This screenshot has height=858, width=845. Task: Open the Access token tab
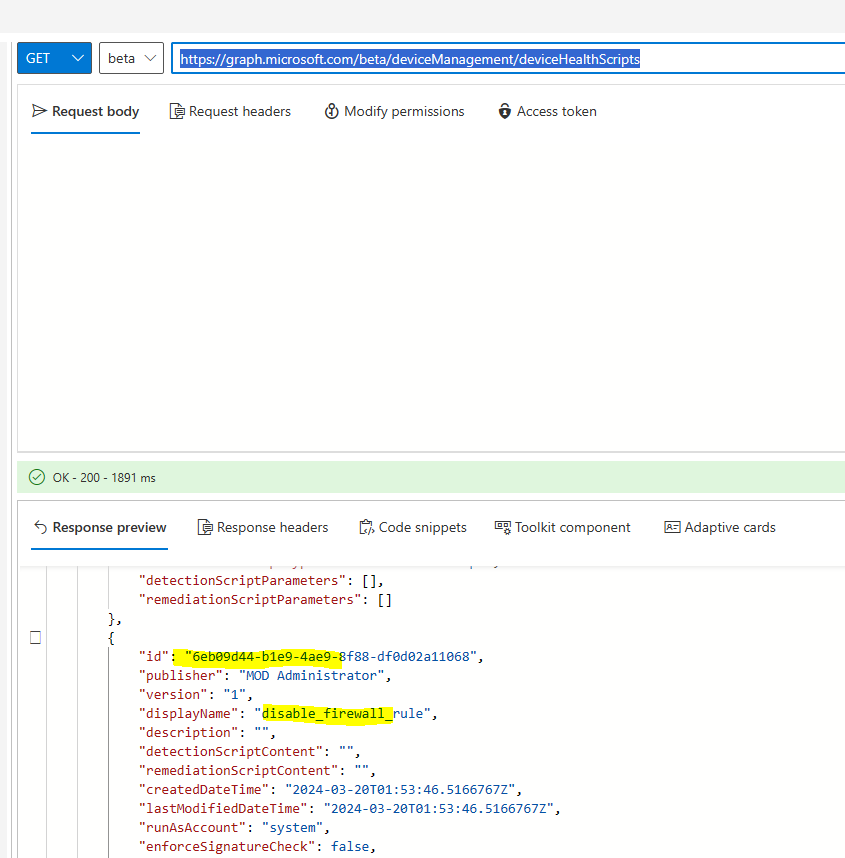point(547,112)
